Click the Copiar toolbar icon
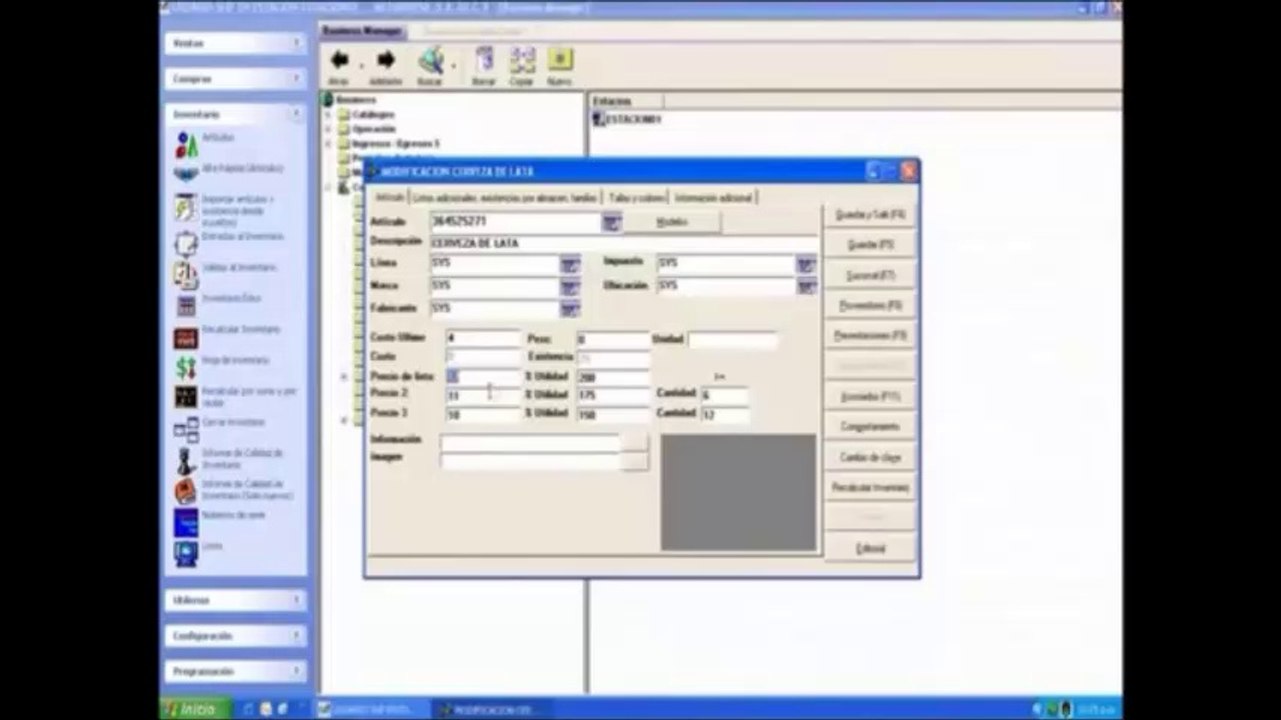The height and width of the screenshot is (720, 1281). 522,60
